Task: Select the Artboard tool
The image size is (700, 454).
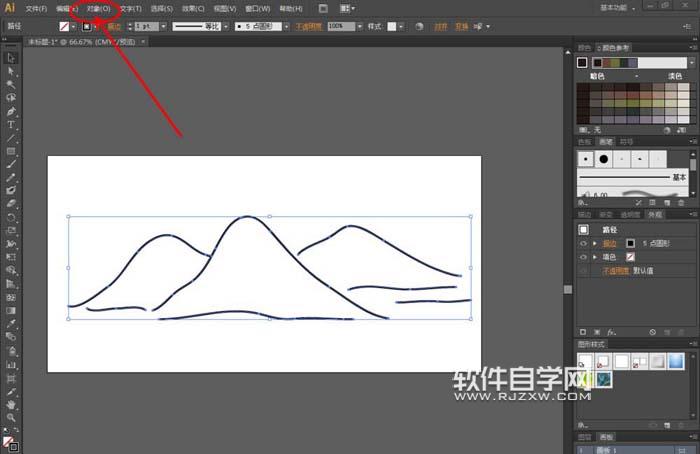Action: click(11, 379)
